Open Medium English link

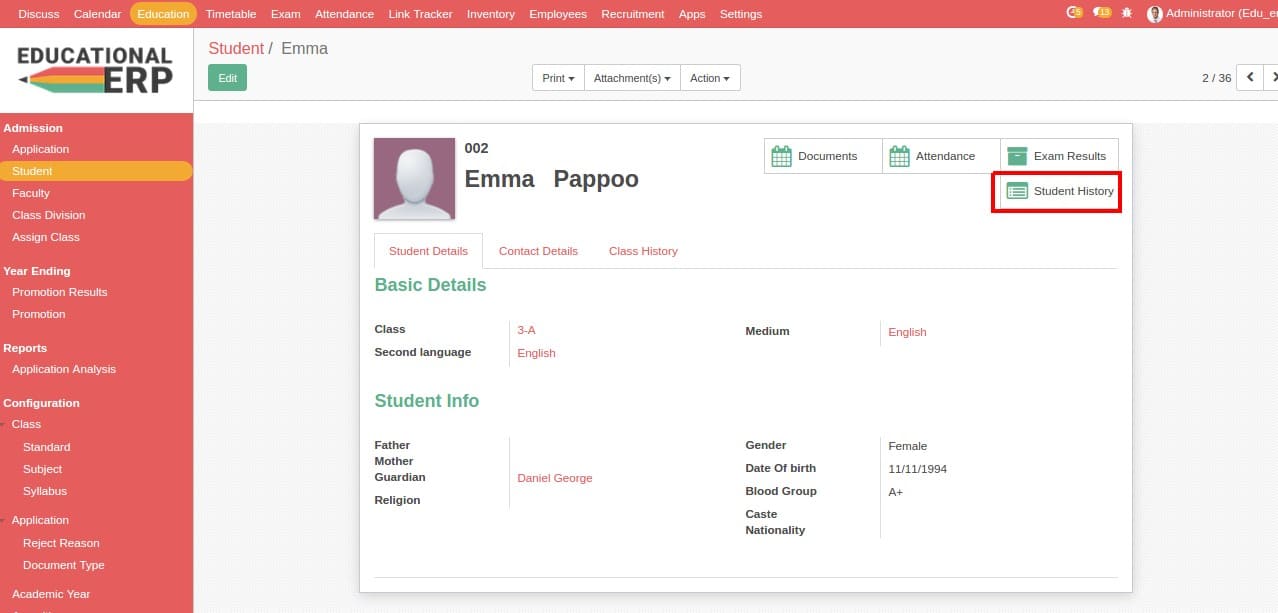click(x=907, y=332)
